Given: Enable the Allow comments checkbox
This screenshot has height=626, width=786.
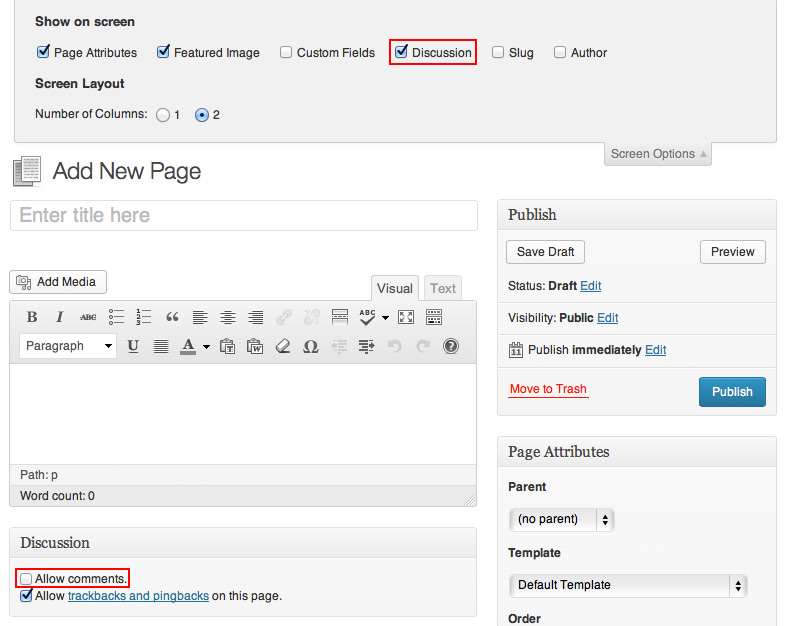Looking at the screenshot, I should tap(26, 579).
